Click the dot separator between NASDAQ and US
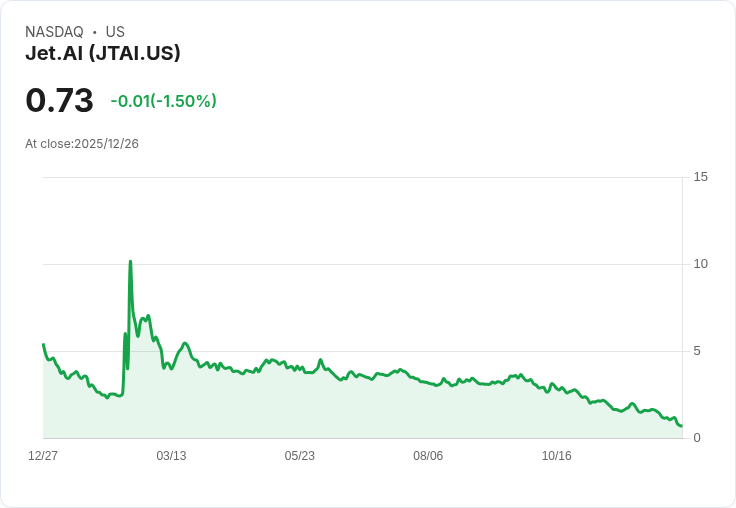Image resolution: width=736 pixels, height=508 pixels. pyautogui.click(x=94, y=32)
